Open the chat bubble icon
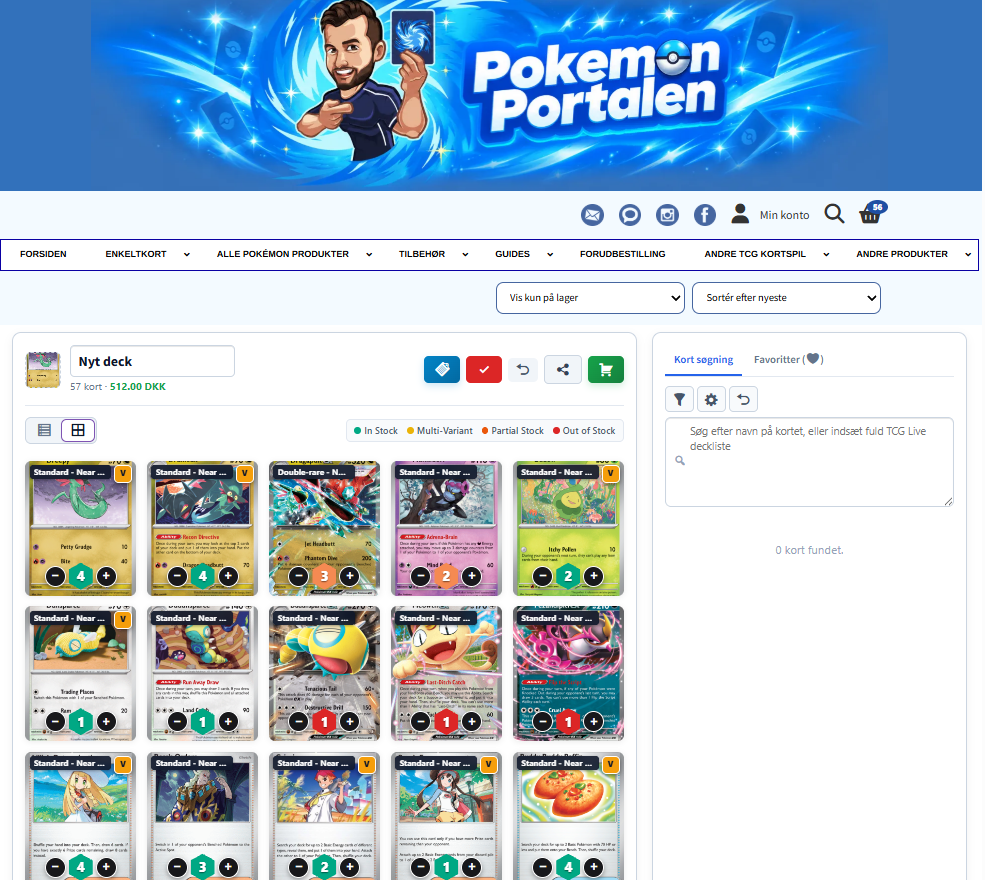The width and height of the screenshot is (985, 880). (x=629, y=215)
